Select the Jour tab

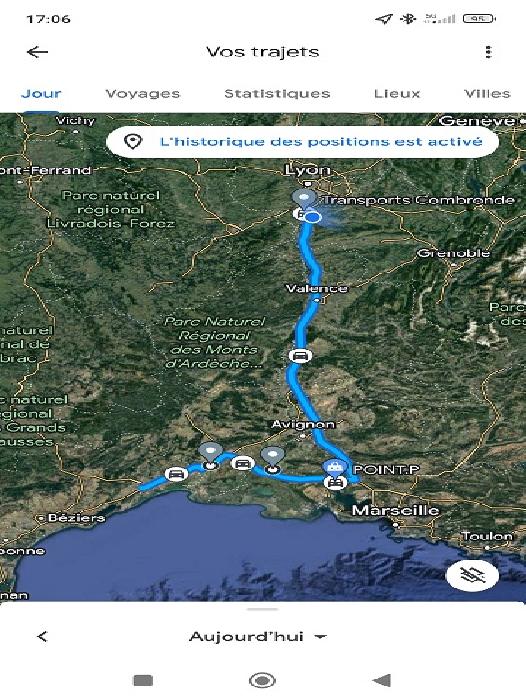(x=41, y=93)
